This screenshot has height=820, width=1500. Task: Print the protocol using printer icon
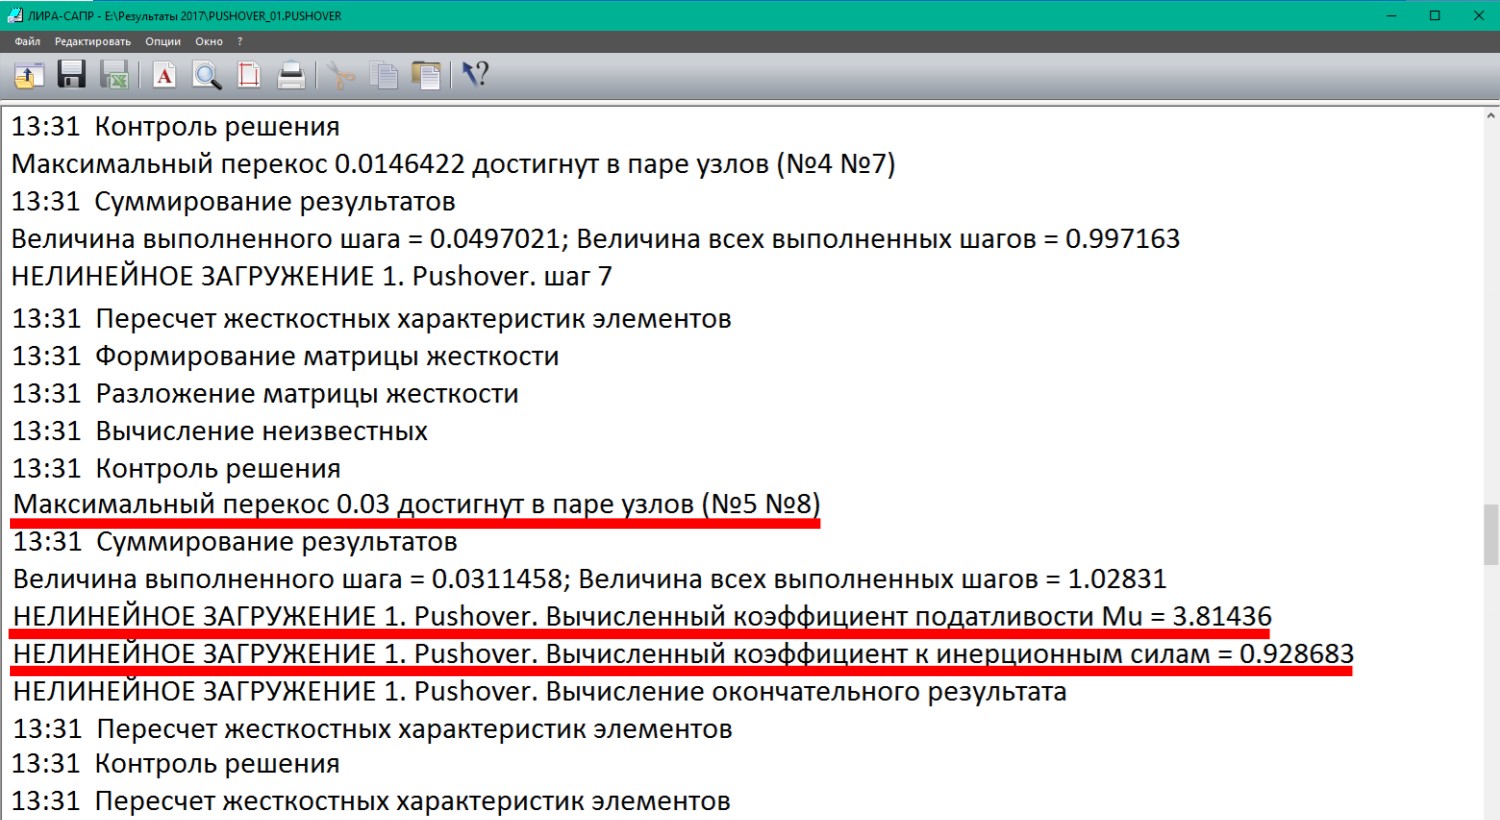(291, 75)
